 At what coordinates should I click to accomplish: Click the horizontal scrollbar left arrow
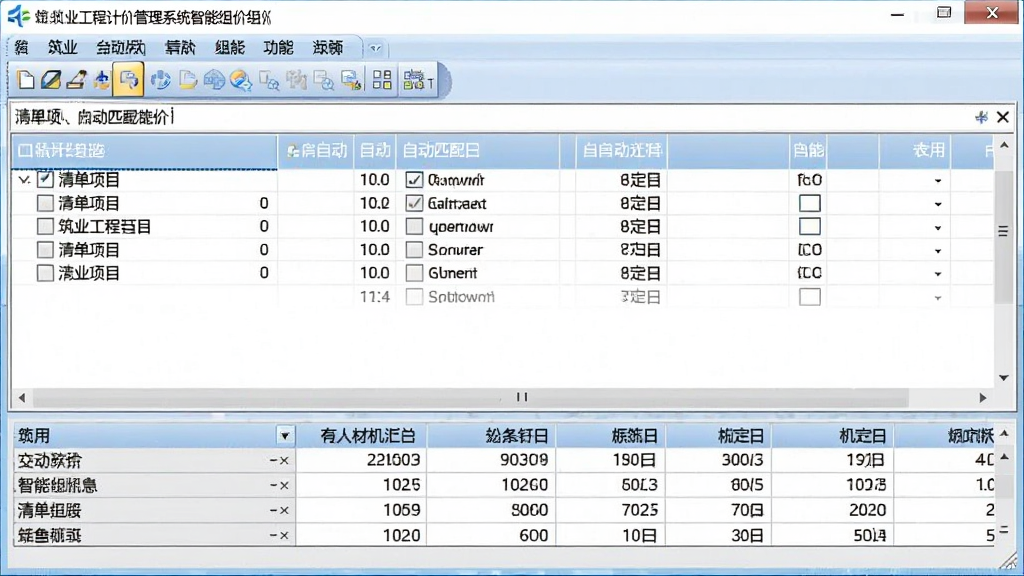(x=22, y=397)
